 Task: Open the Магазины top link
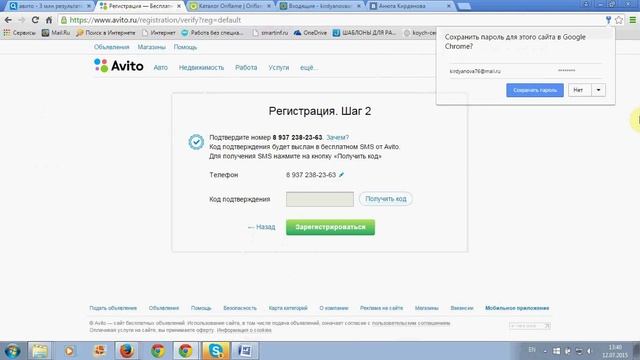tap(151, 47)
